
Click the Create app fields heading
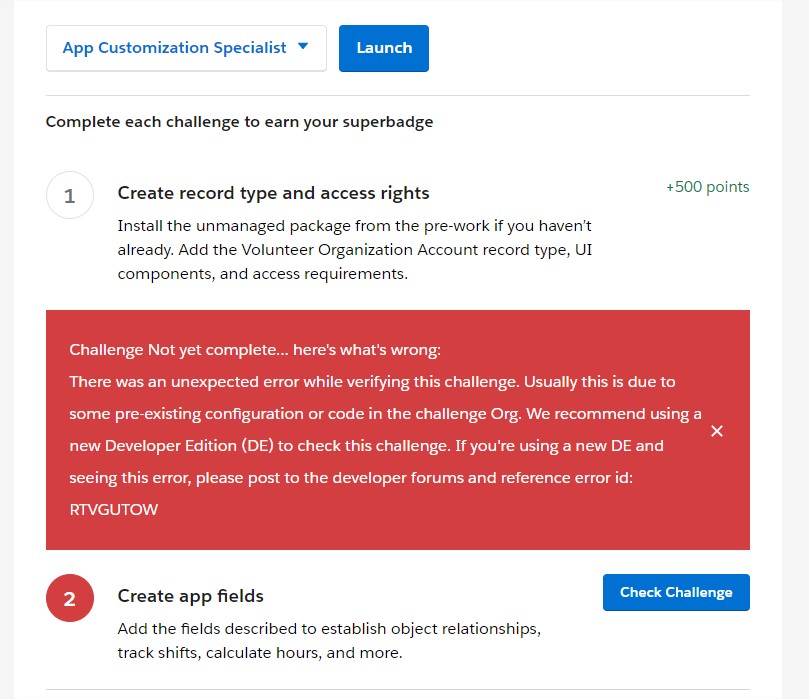(x=191, y=596)
